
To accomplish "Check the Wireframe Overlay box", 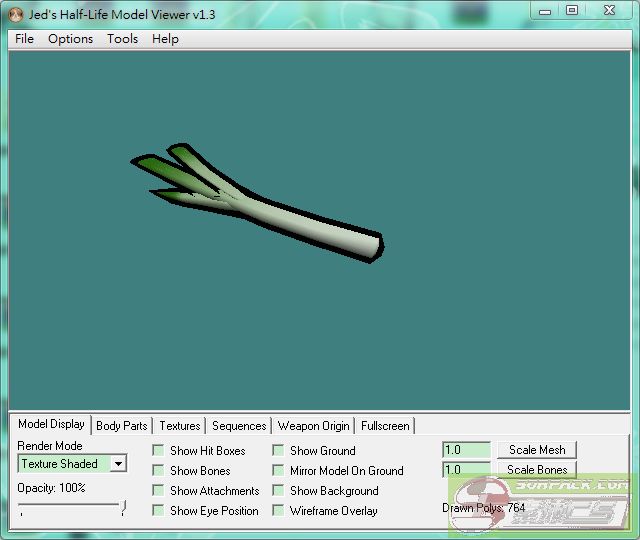I will tap(278, 511).
